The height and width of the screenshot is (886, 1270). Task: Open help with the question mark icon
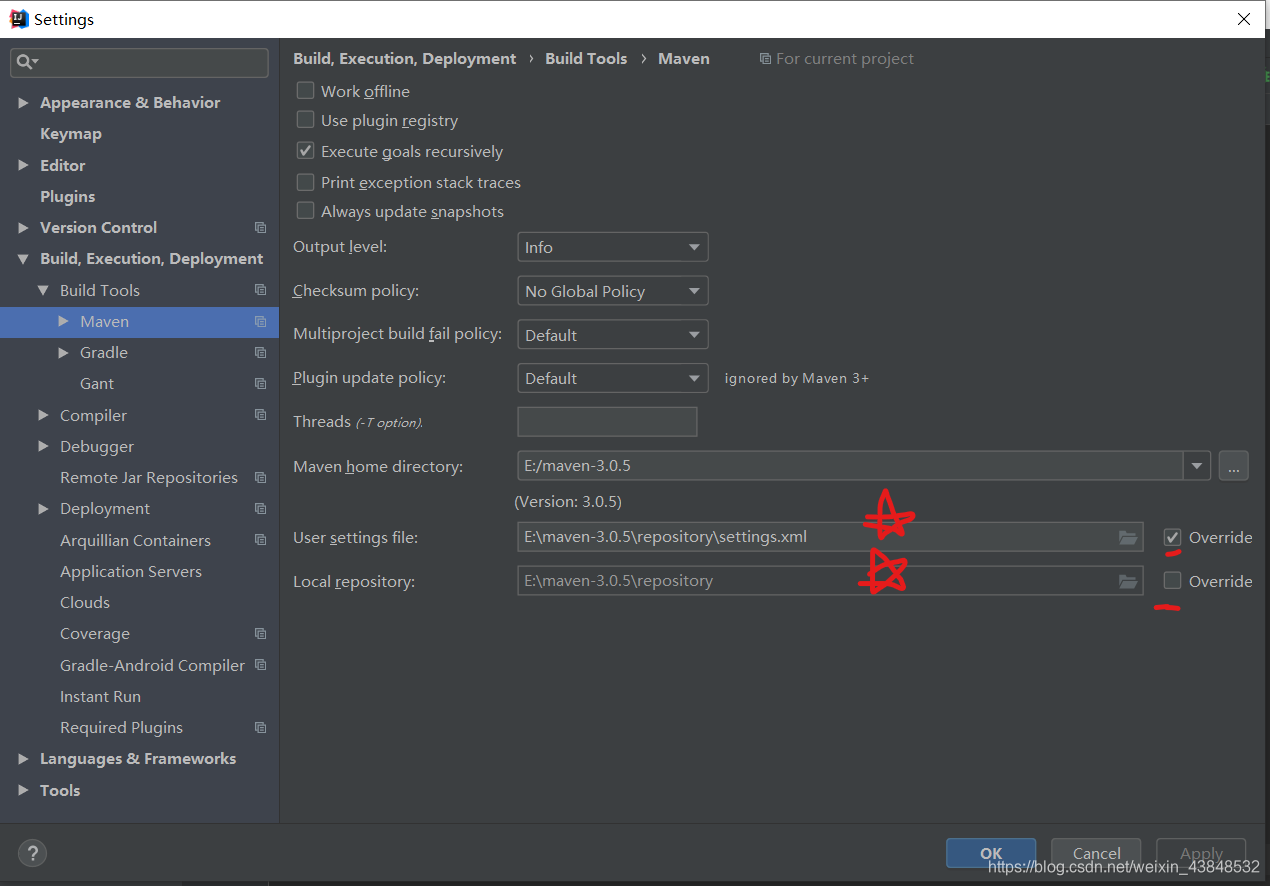pyautogui.click(x=32, y=853)
